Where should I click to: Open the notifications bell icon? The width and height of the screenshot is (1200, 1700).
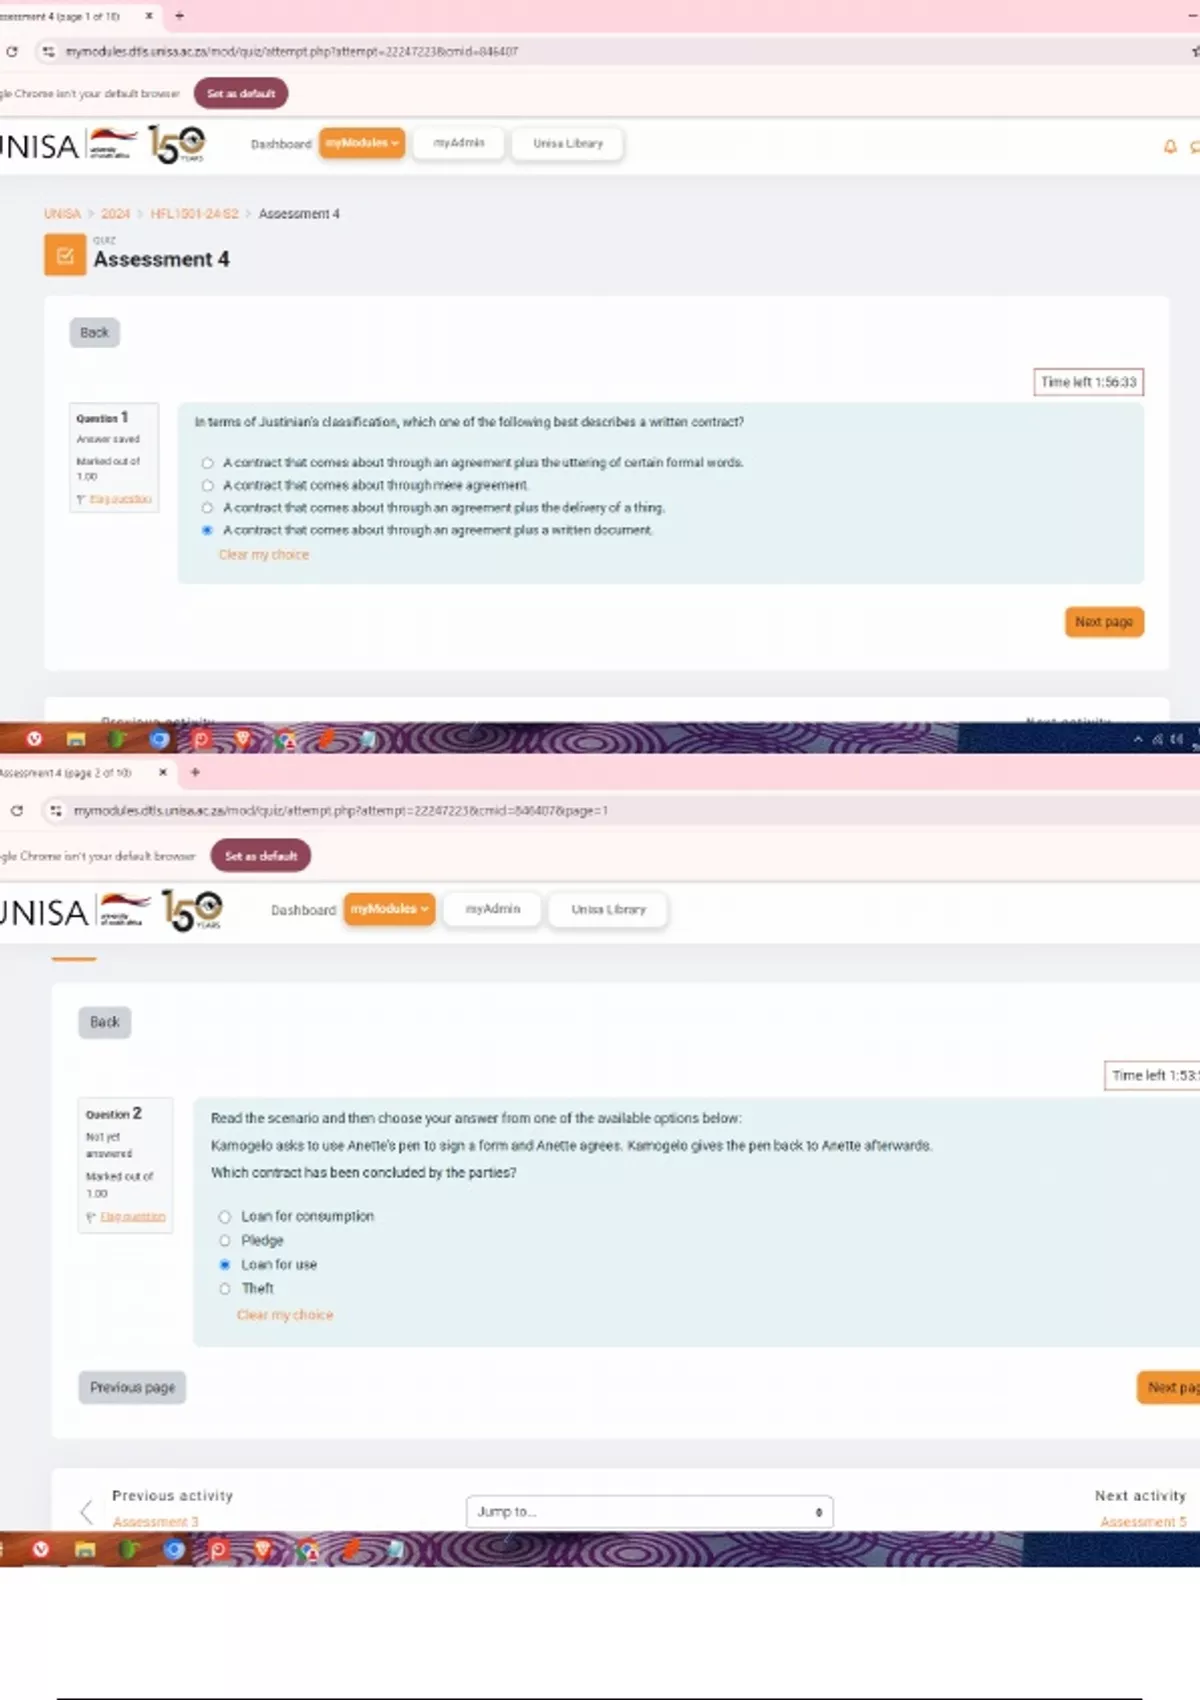[1169, 147]
